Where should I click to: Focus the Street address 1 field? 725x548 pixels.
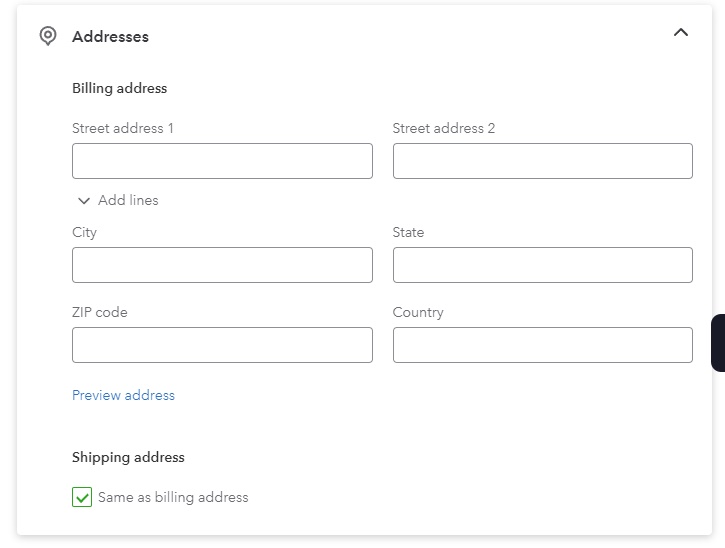pos(222,161)
